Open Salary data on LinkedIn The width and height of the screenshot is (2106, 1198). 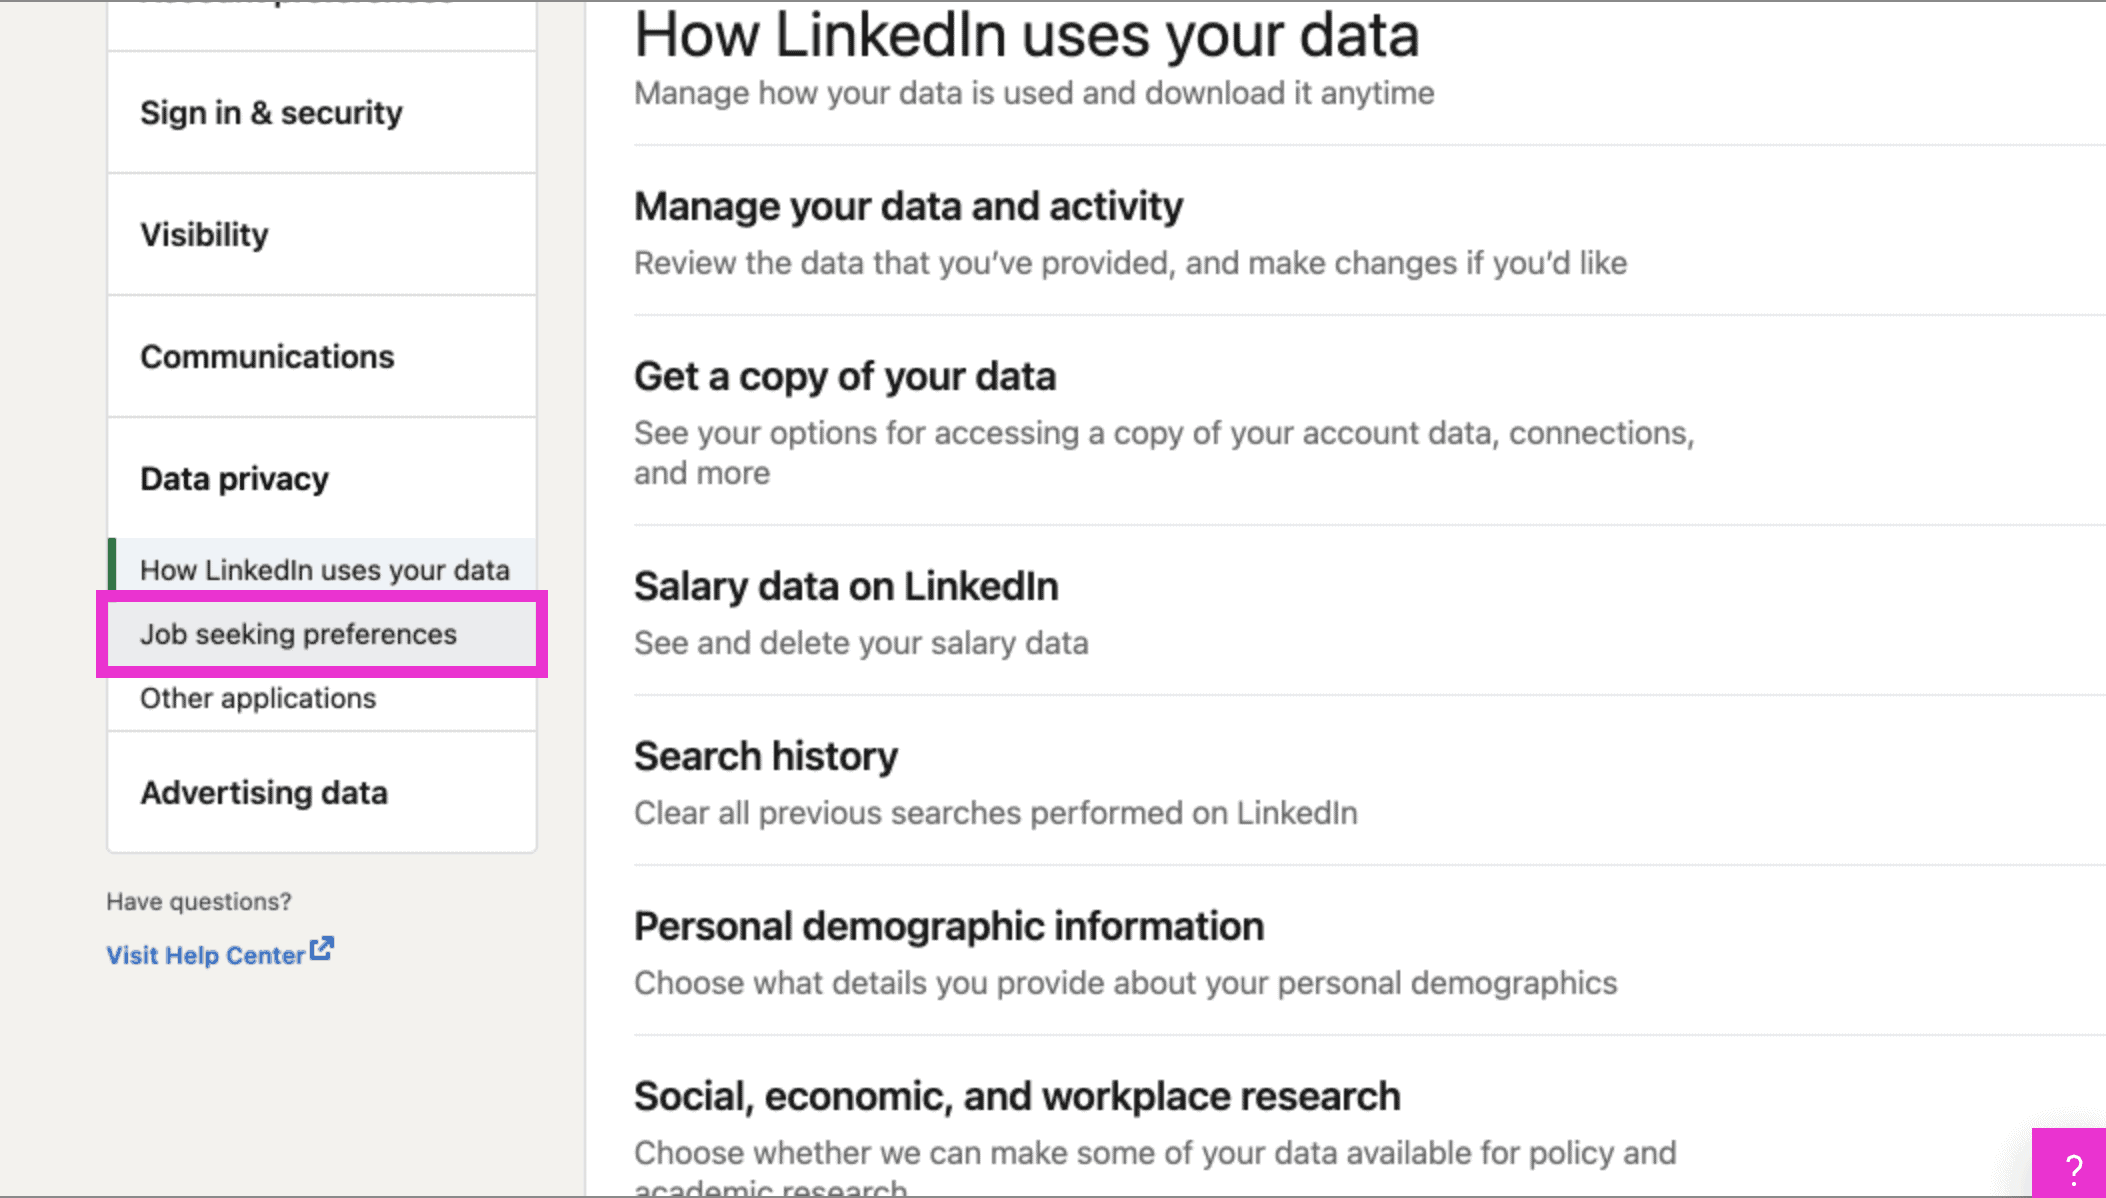pyautogui.click(x=845, y=586)
